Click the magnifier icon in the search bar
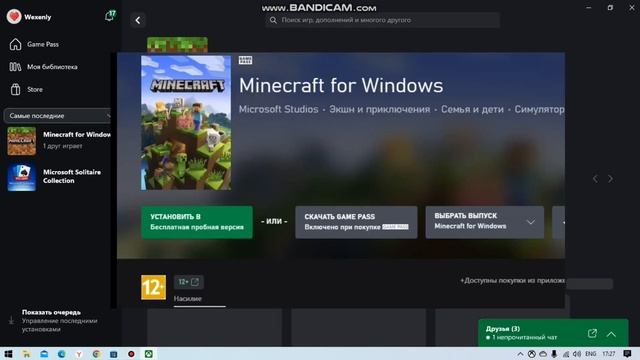The image size is (640, 360). click(273, 20)
